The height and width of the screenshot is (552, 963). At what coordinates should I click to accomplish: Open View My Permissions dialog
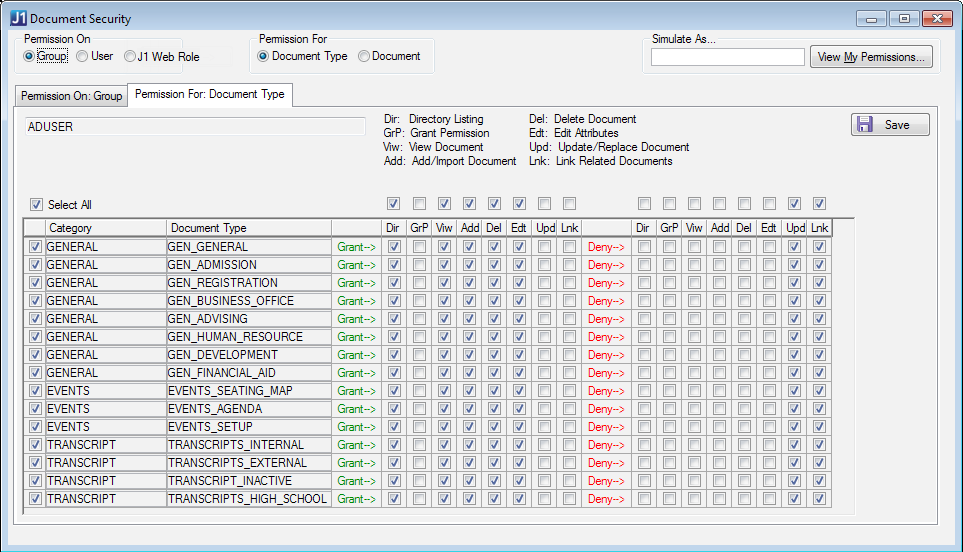872,57
